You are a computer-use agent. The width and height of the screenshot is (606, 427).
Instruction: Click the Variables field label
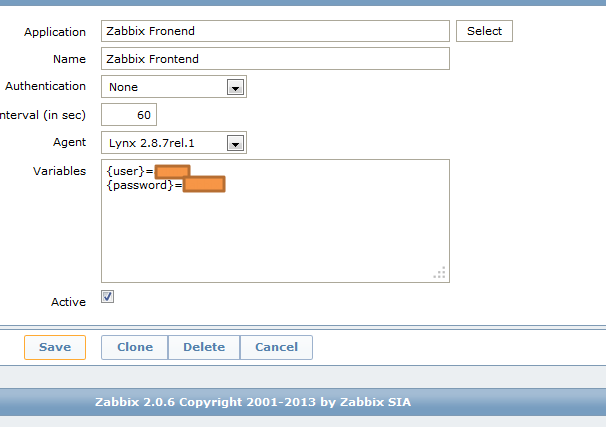tap(59, 171)
